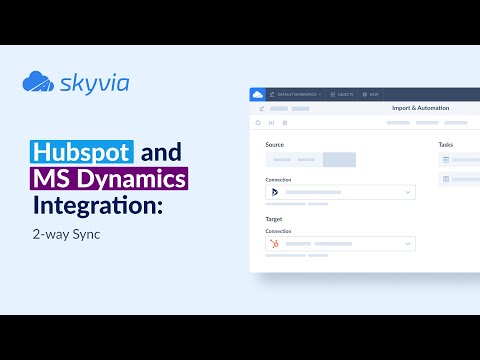Open the OBJECTS menu in header
This screenshot has height=360, width=480.
click(x=342, y=95)
